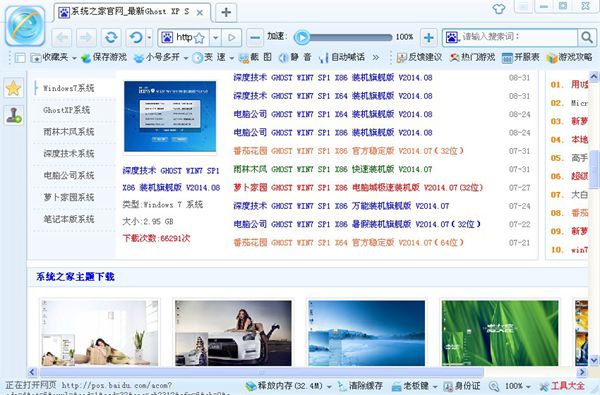Viewport: 600px width, 395px height.
Task: Go back with the left arrow button
Action: coord(62,38)
